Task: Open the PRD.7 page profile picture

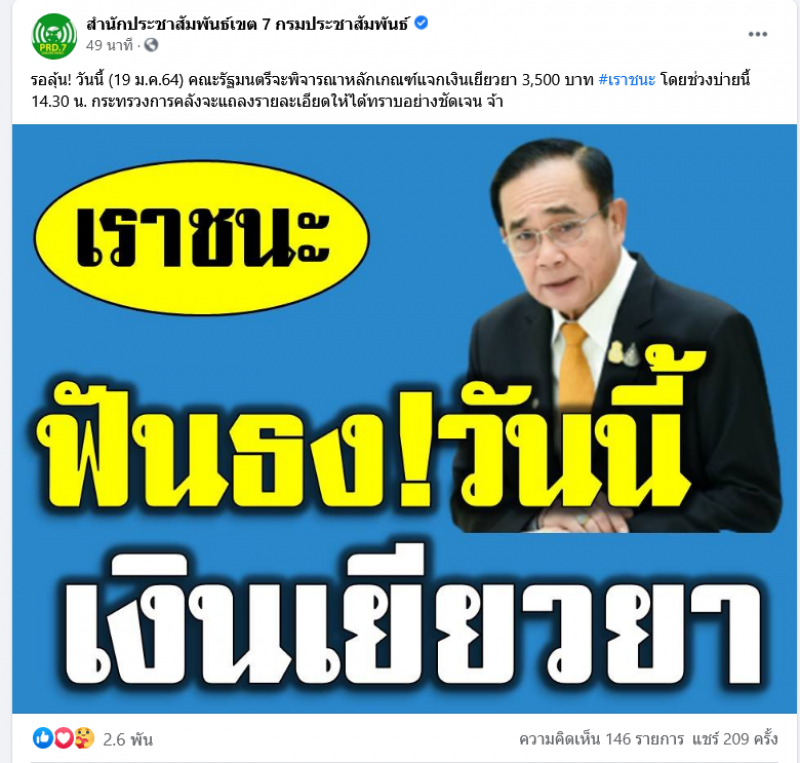Action: click(54, 36)
